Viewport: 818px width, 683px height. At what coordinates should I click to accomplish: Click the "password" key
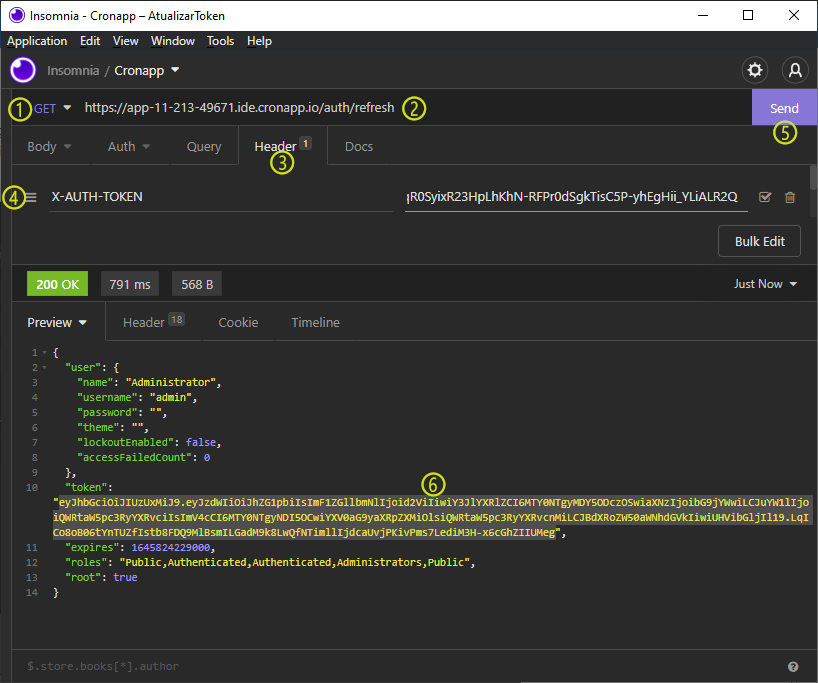click(107, 413)
